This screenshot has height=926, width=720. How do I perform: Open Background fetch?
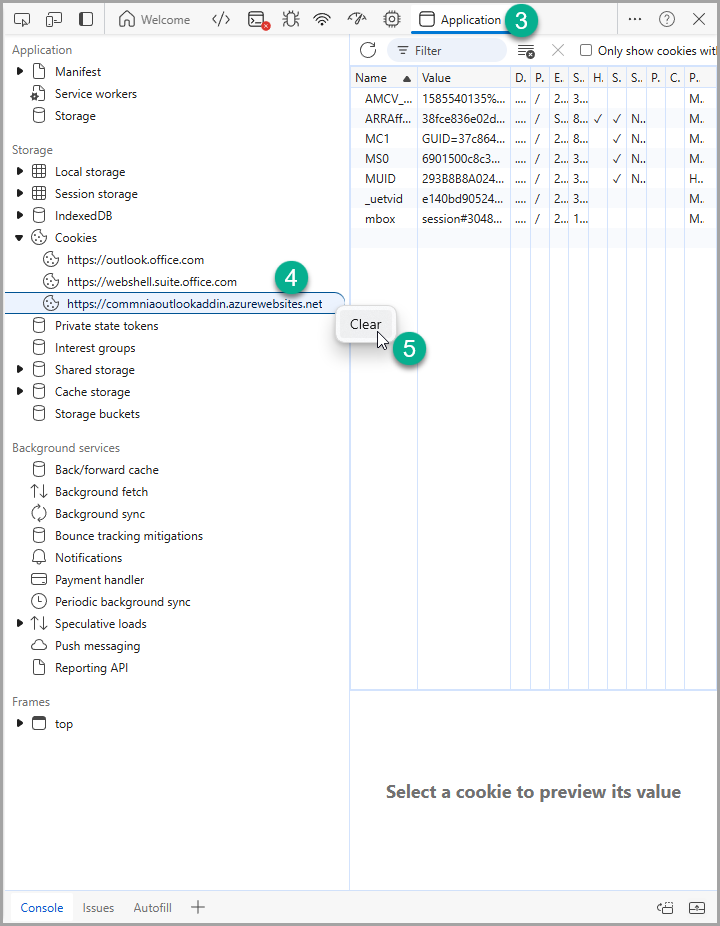point(102,491)
